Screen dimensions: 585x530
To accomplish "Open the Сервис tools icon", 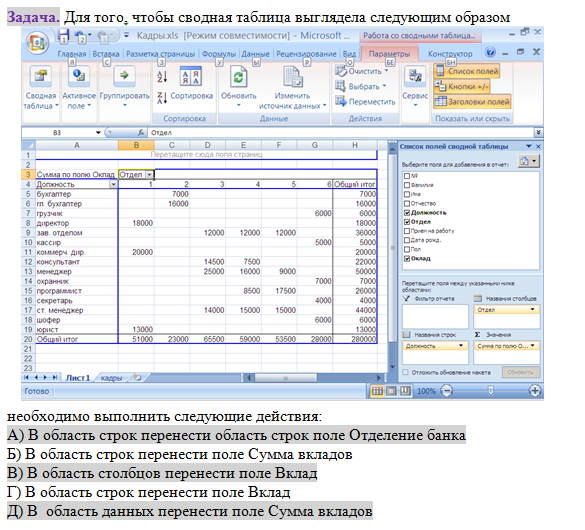I will point(415,77).
